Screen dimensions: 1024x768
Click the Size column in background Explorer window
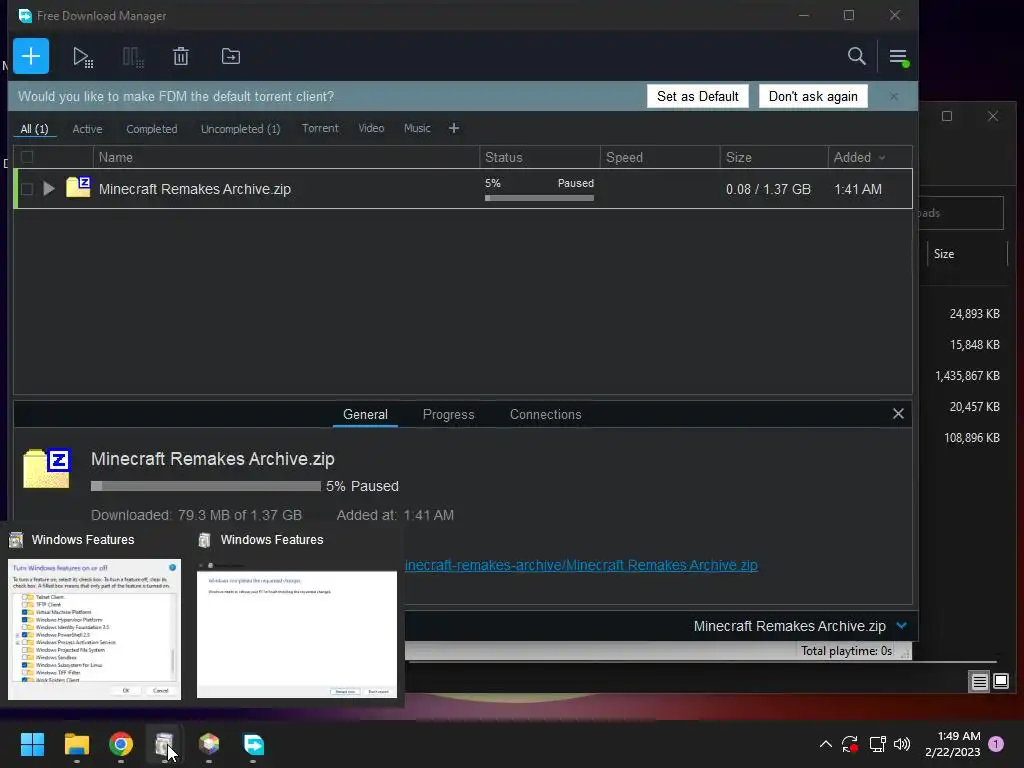point(966,254)
